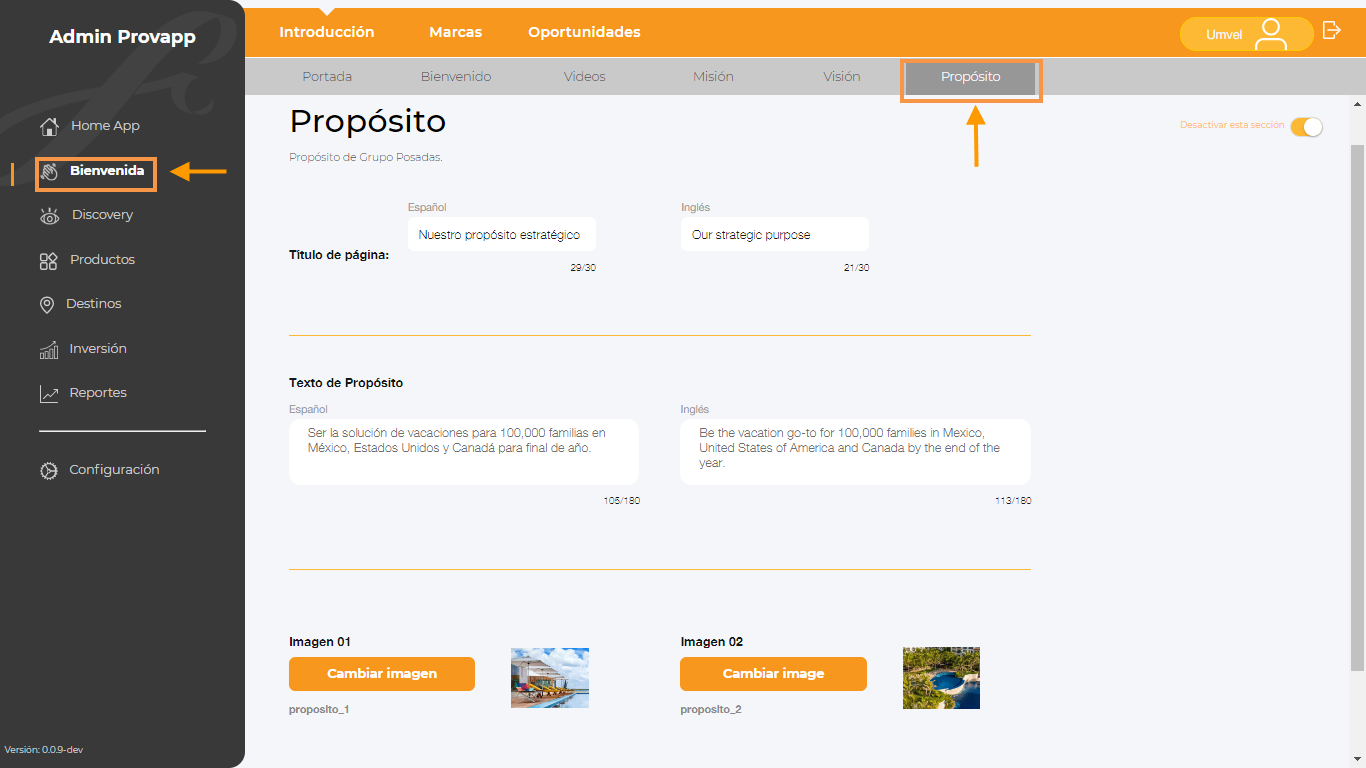Click the 'Imagen 01' label

pyautogui.click(x=320, y=642)
